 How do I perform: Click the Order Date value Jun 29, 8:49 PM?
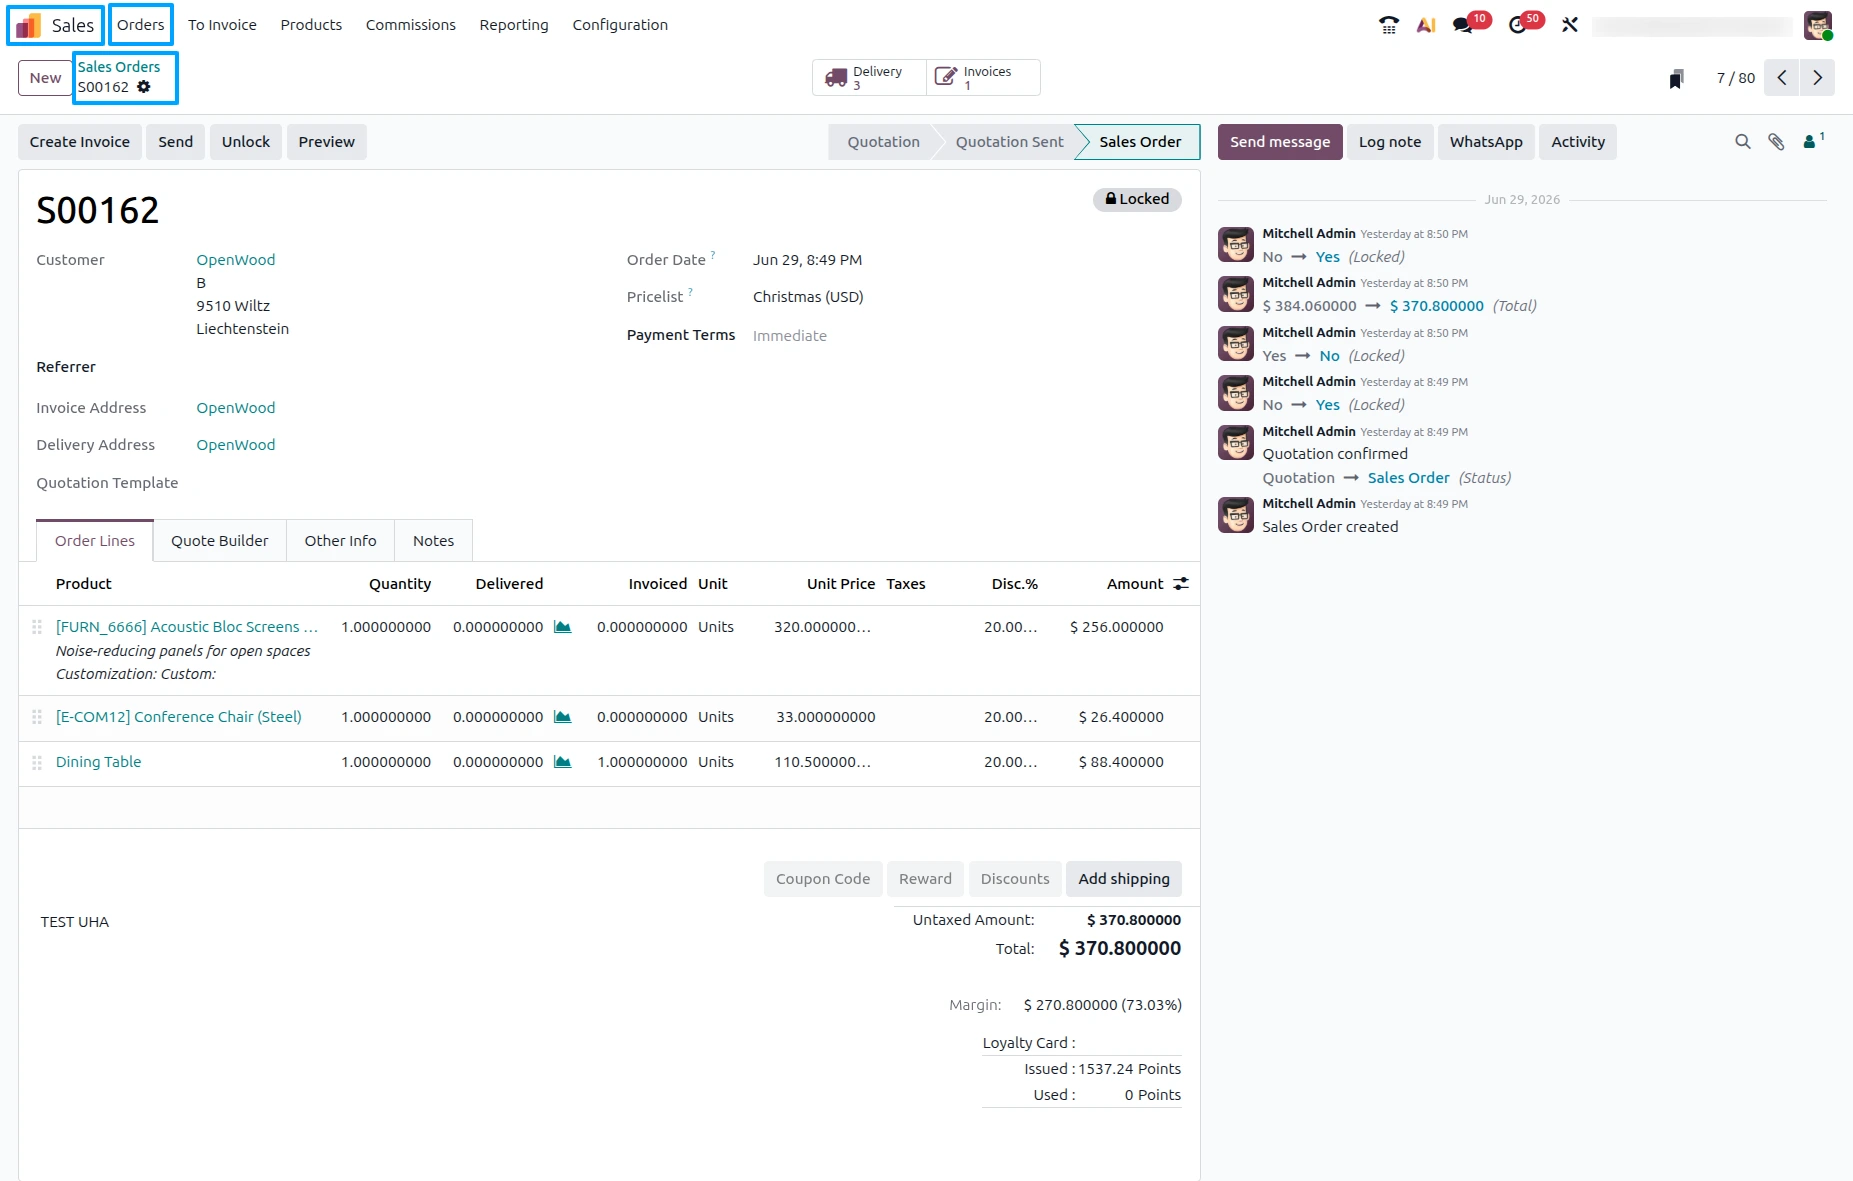[x=808, y=260]
